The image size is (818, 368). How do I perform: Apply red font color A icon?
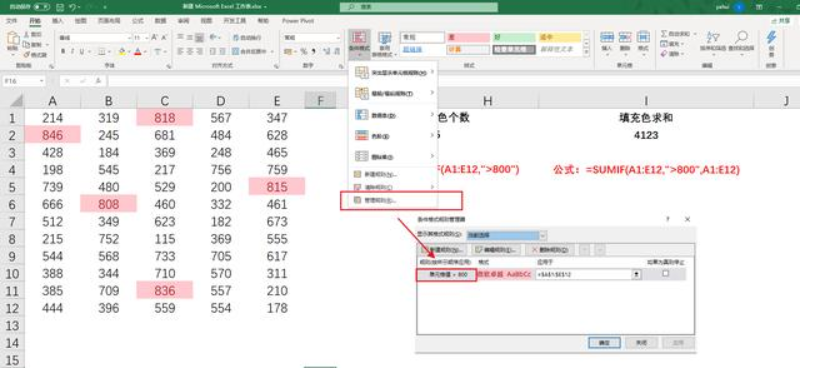pos(138,51)
